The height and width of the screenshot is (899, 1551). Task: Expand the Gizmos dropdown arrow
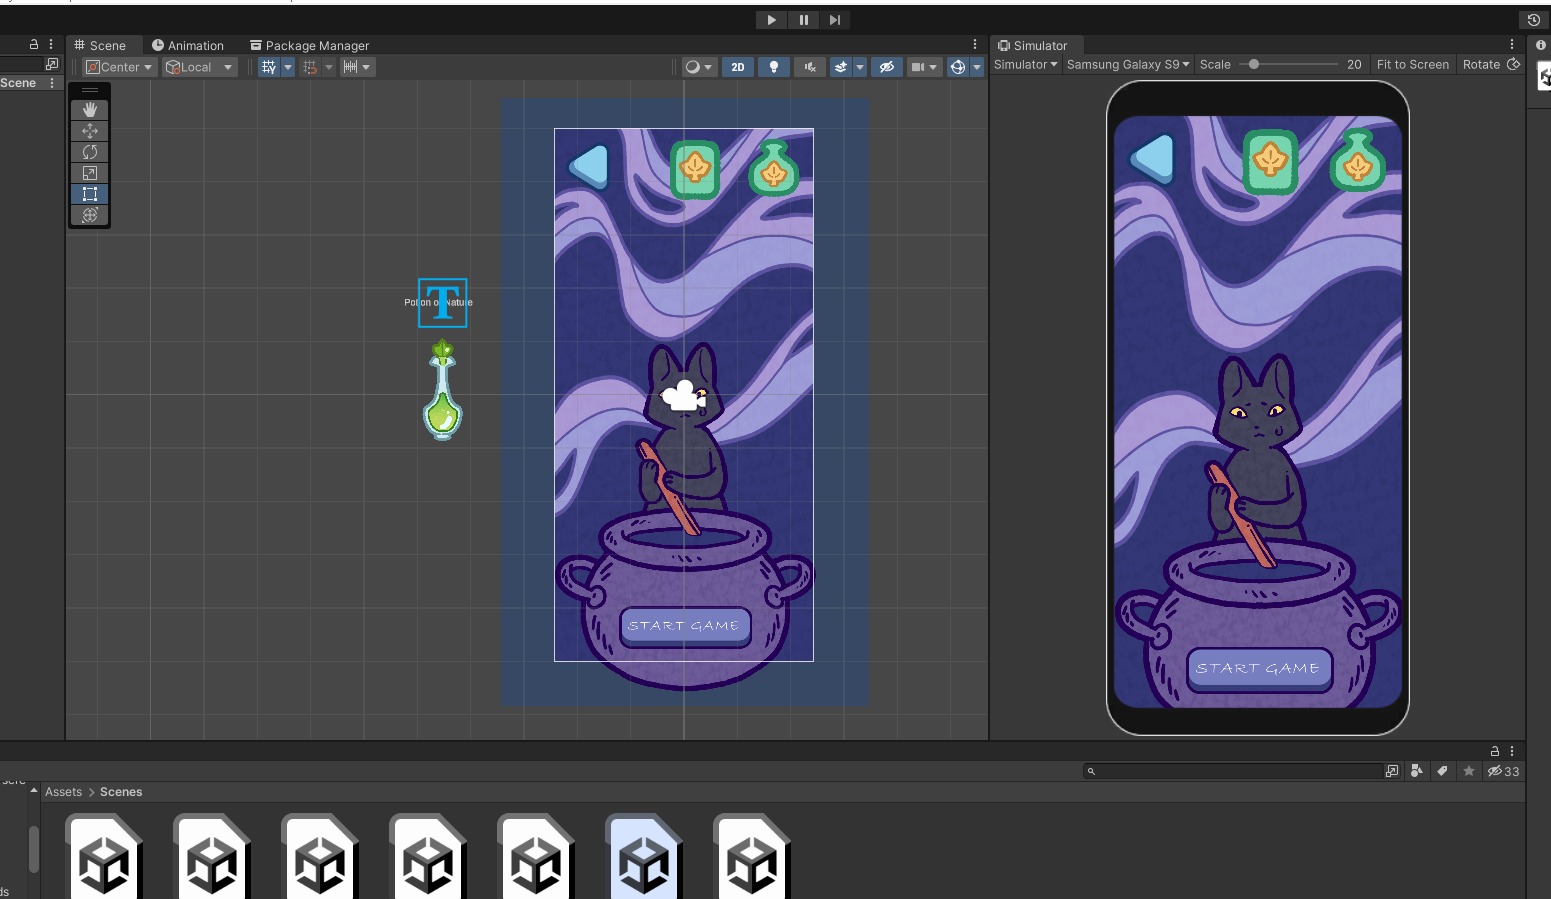tap(977, 67)
